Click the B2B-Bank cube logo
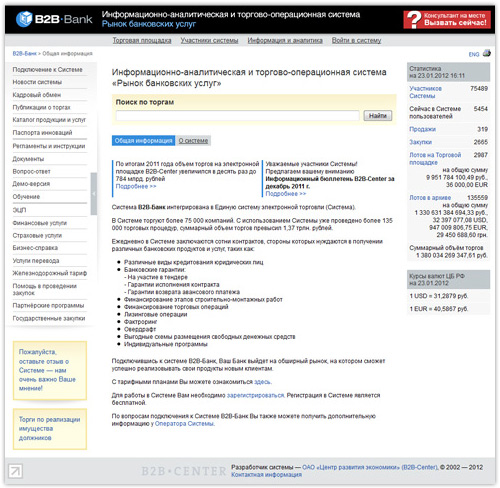The height and width of the screenshot is (488, 500). pos(24,19)
